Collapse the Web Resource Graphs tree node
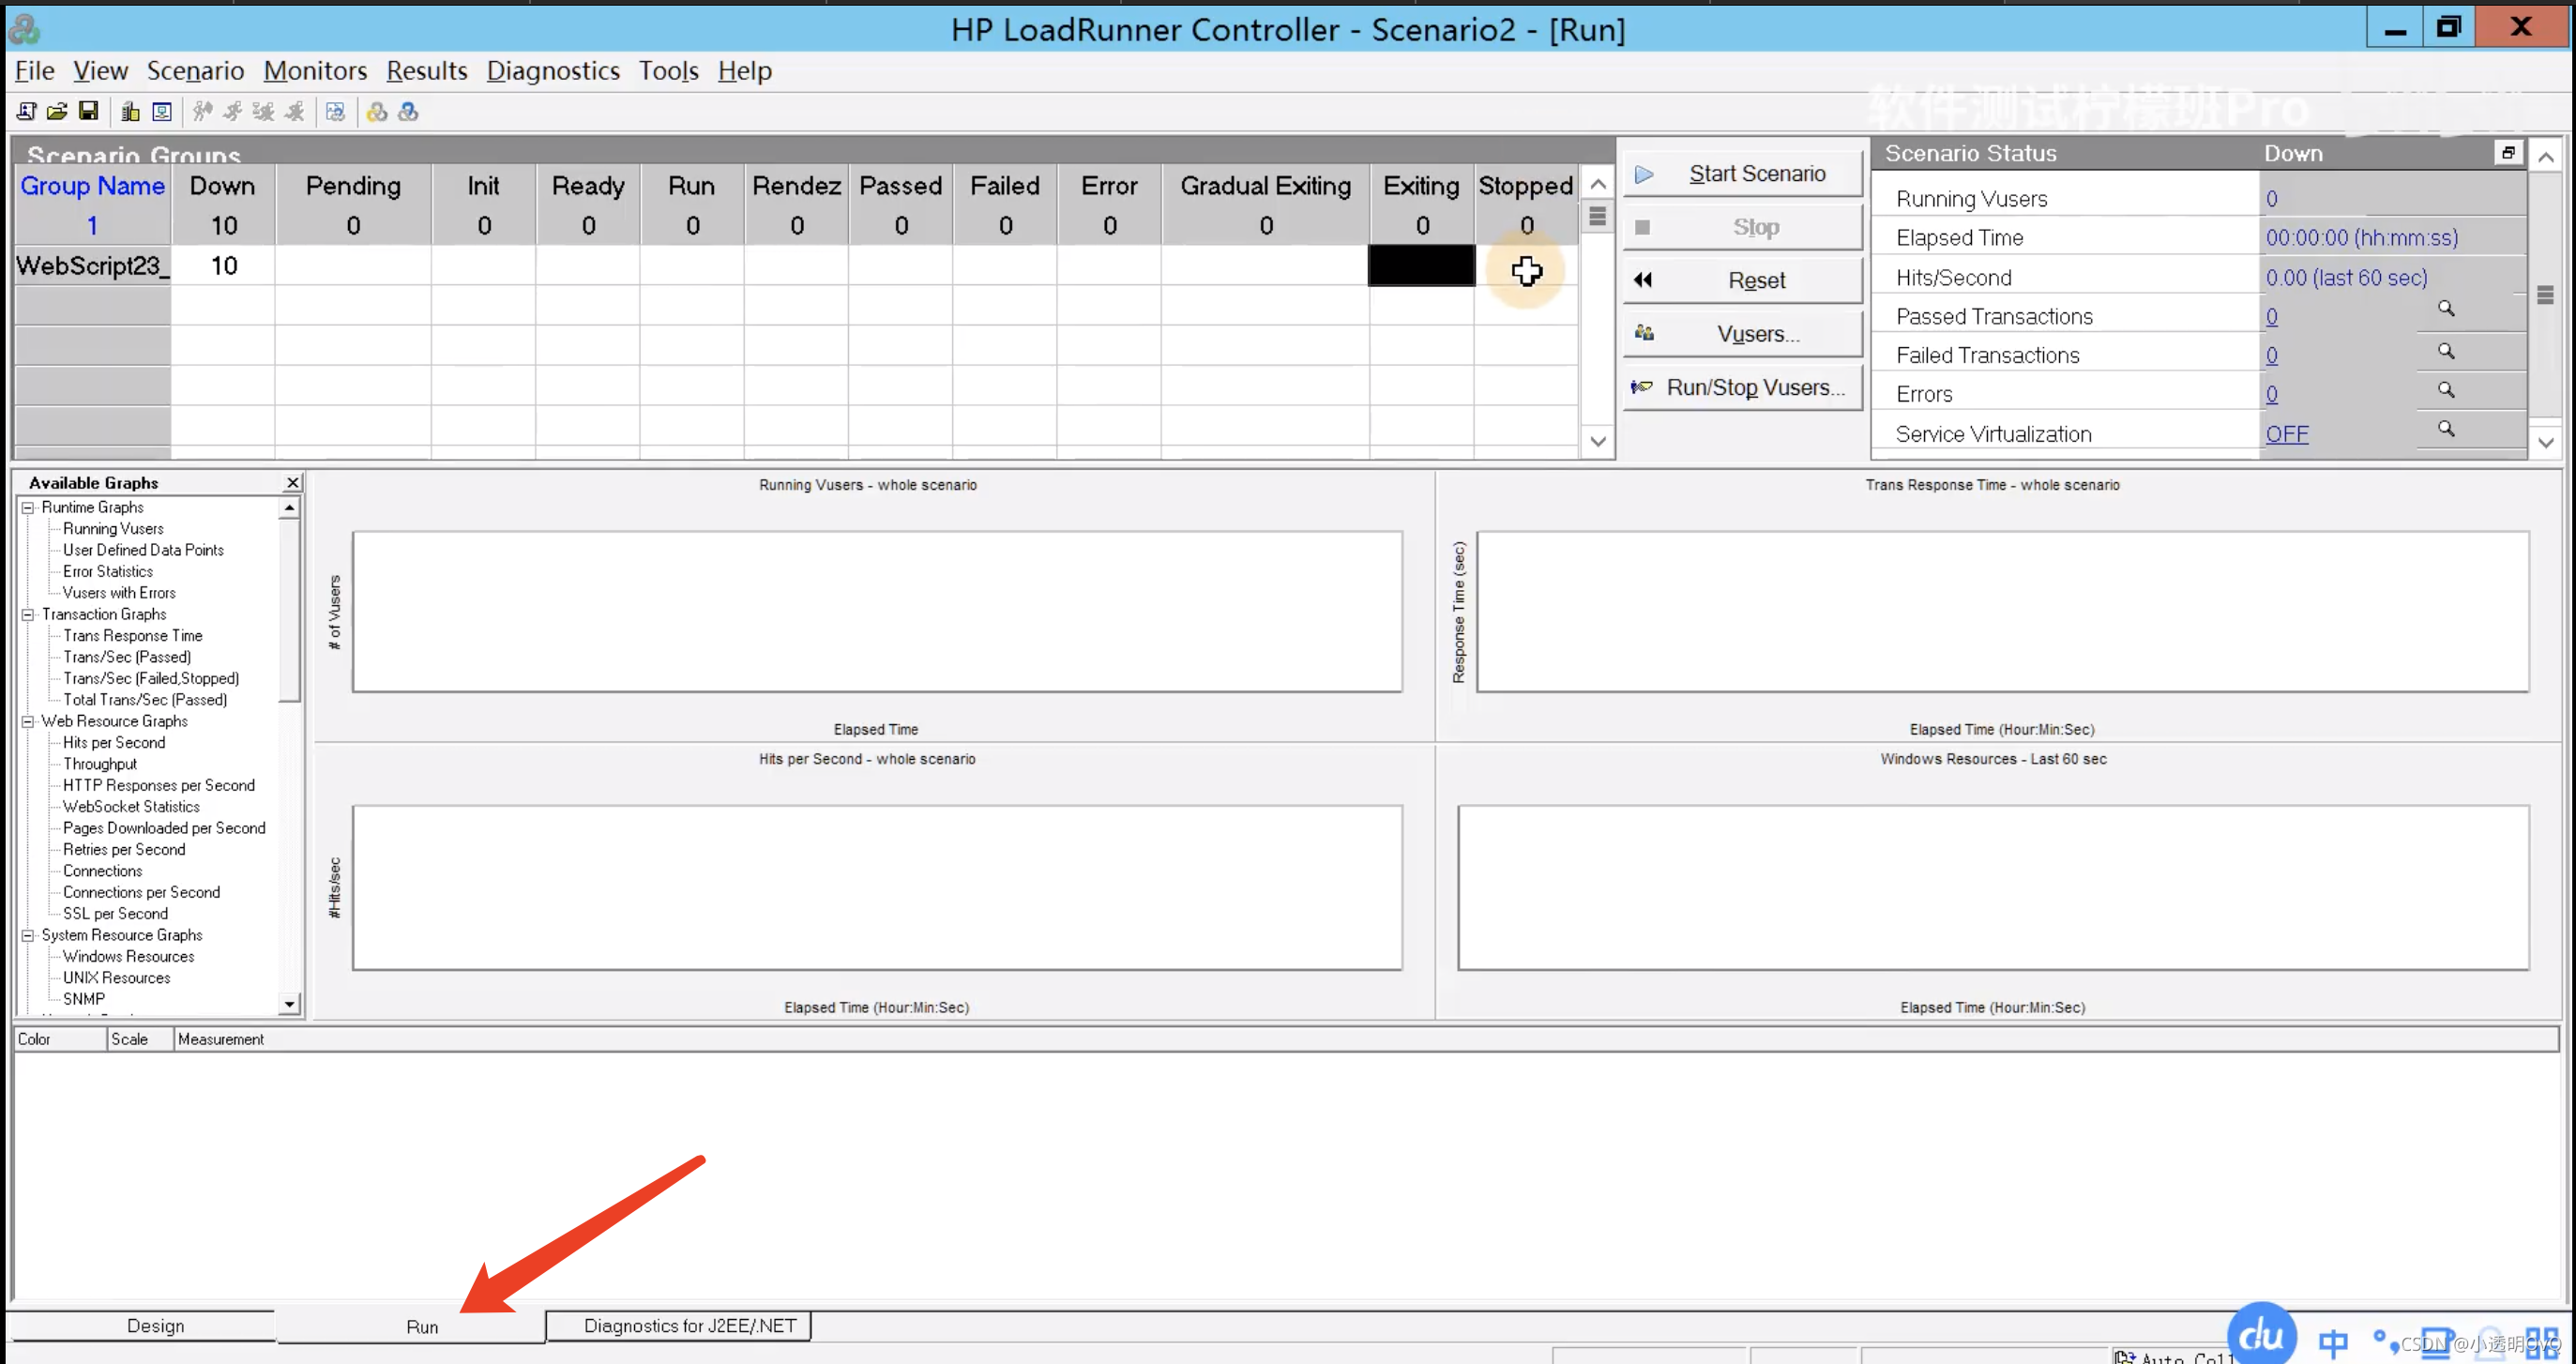Viewport: 2576px width, 1364px height. [28, 722]
